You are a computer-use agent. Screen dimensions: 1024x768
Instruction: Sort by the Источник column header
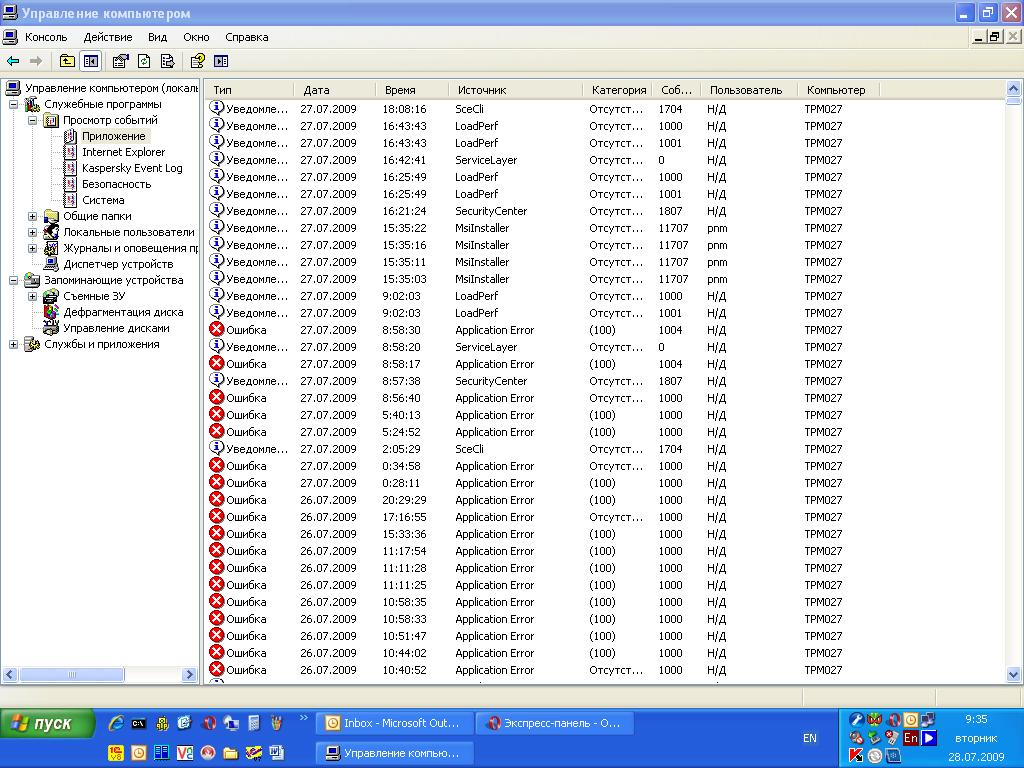click(515, 90)
